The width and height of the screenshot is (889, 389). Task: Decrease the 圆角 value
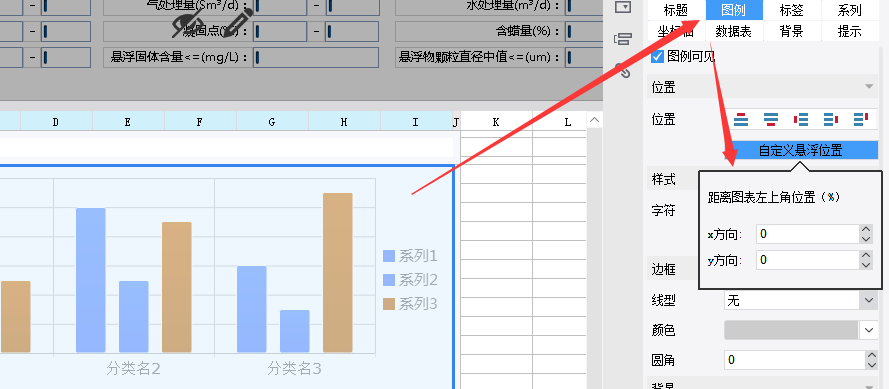(x=871, y=365)
